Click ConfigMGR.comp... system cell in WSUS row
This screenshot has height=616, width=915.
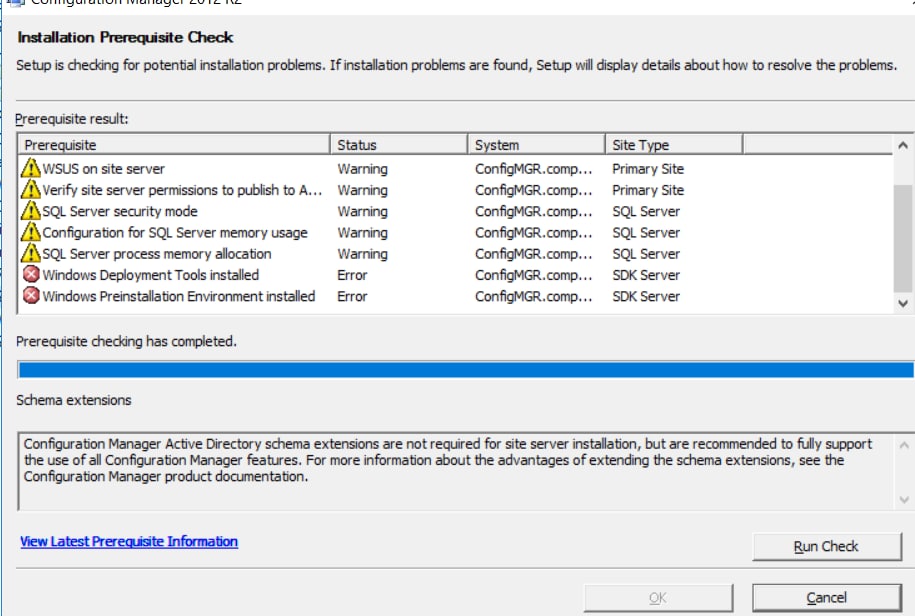tap(533, 169)
